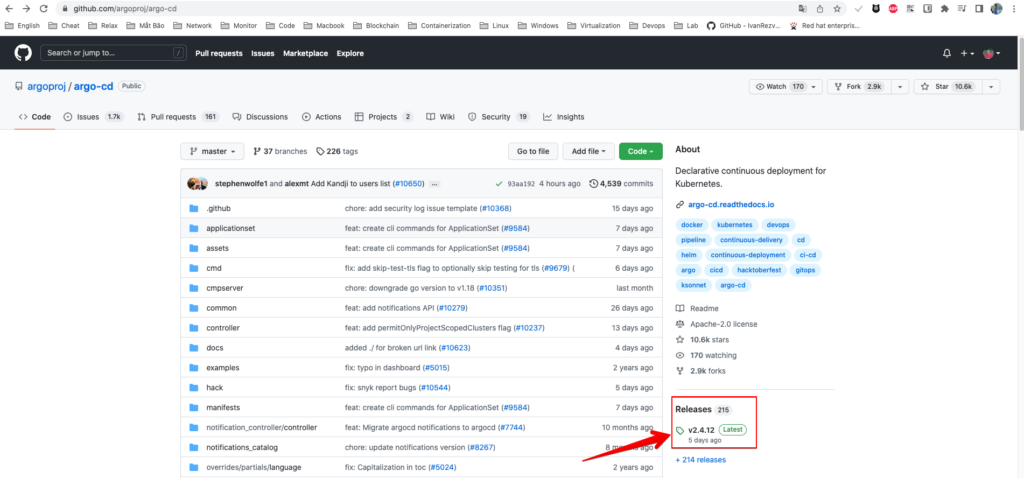
Task: Reload the page
Action: point(44,8)
